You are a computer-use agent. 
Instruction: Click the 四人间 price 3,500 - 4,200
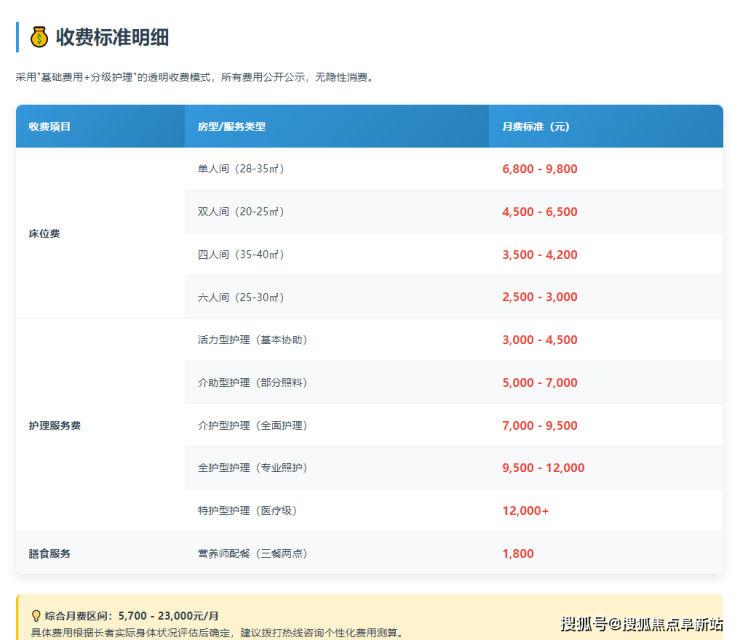tap(539, 255)
